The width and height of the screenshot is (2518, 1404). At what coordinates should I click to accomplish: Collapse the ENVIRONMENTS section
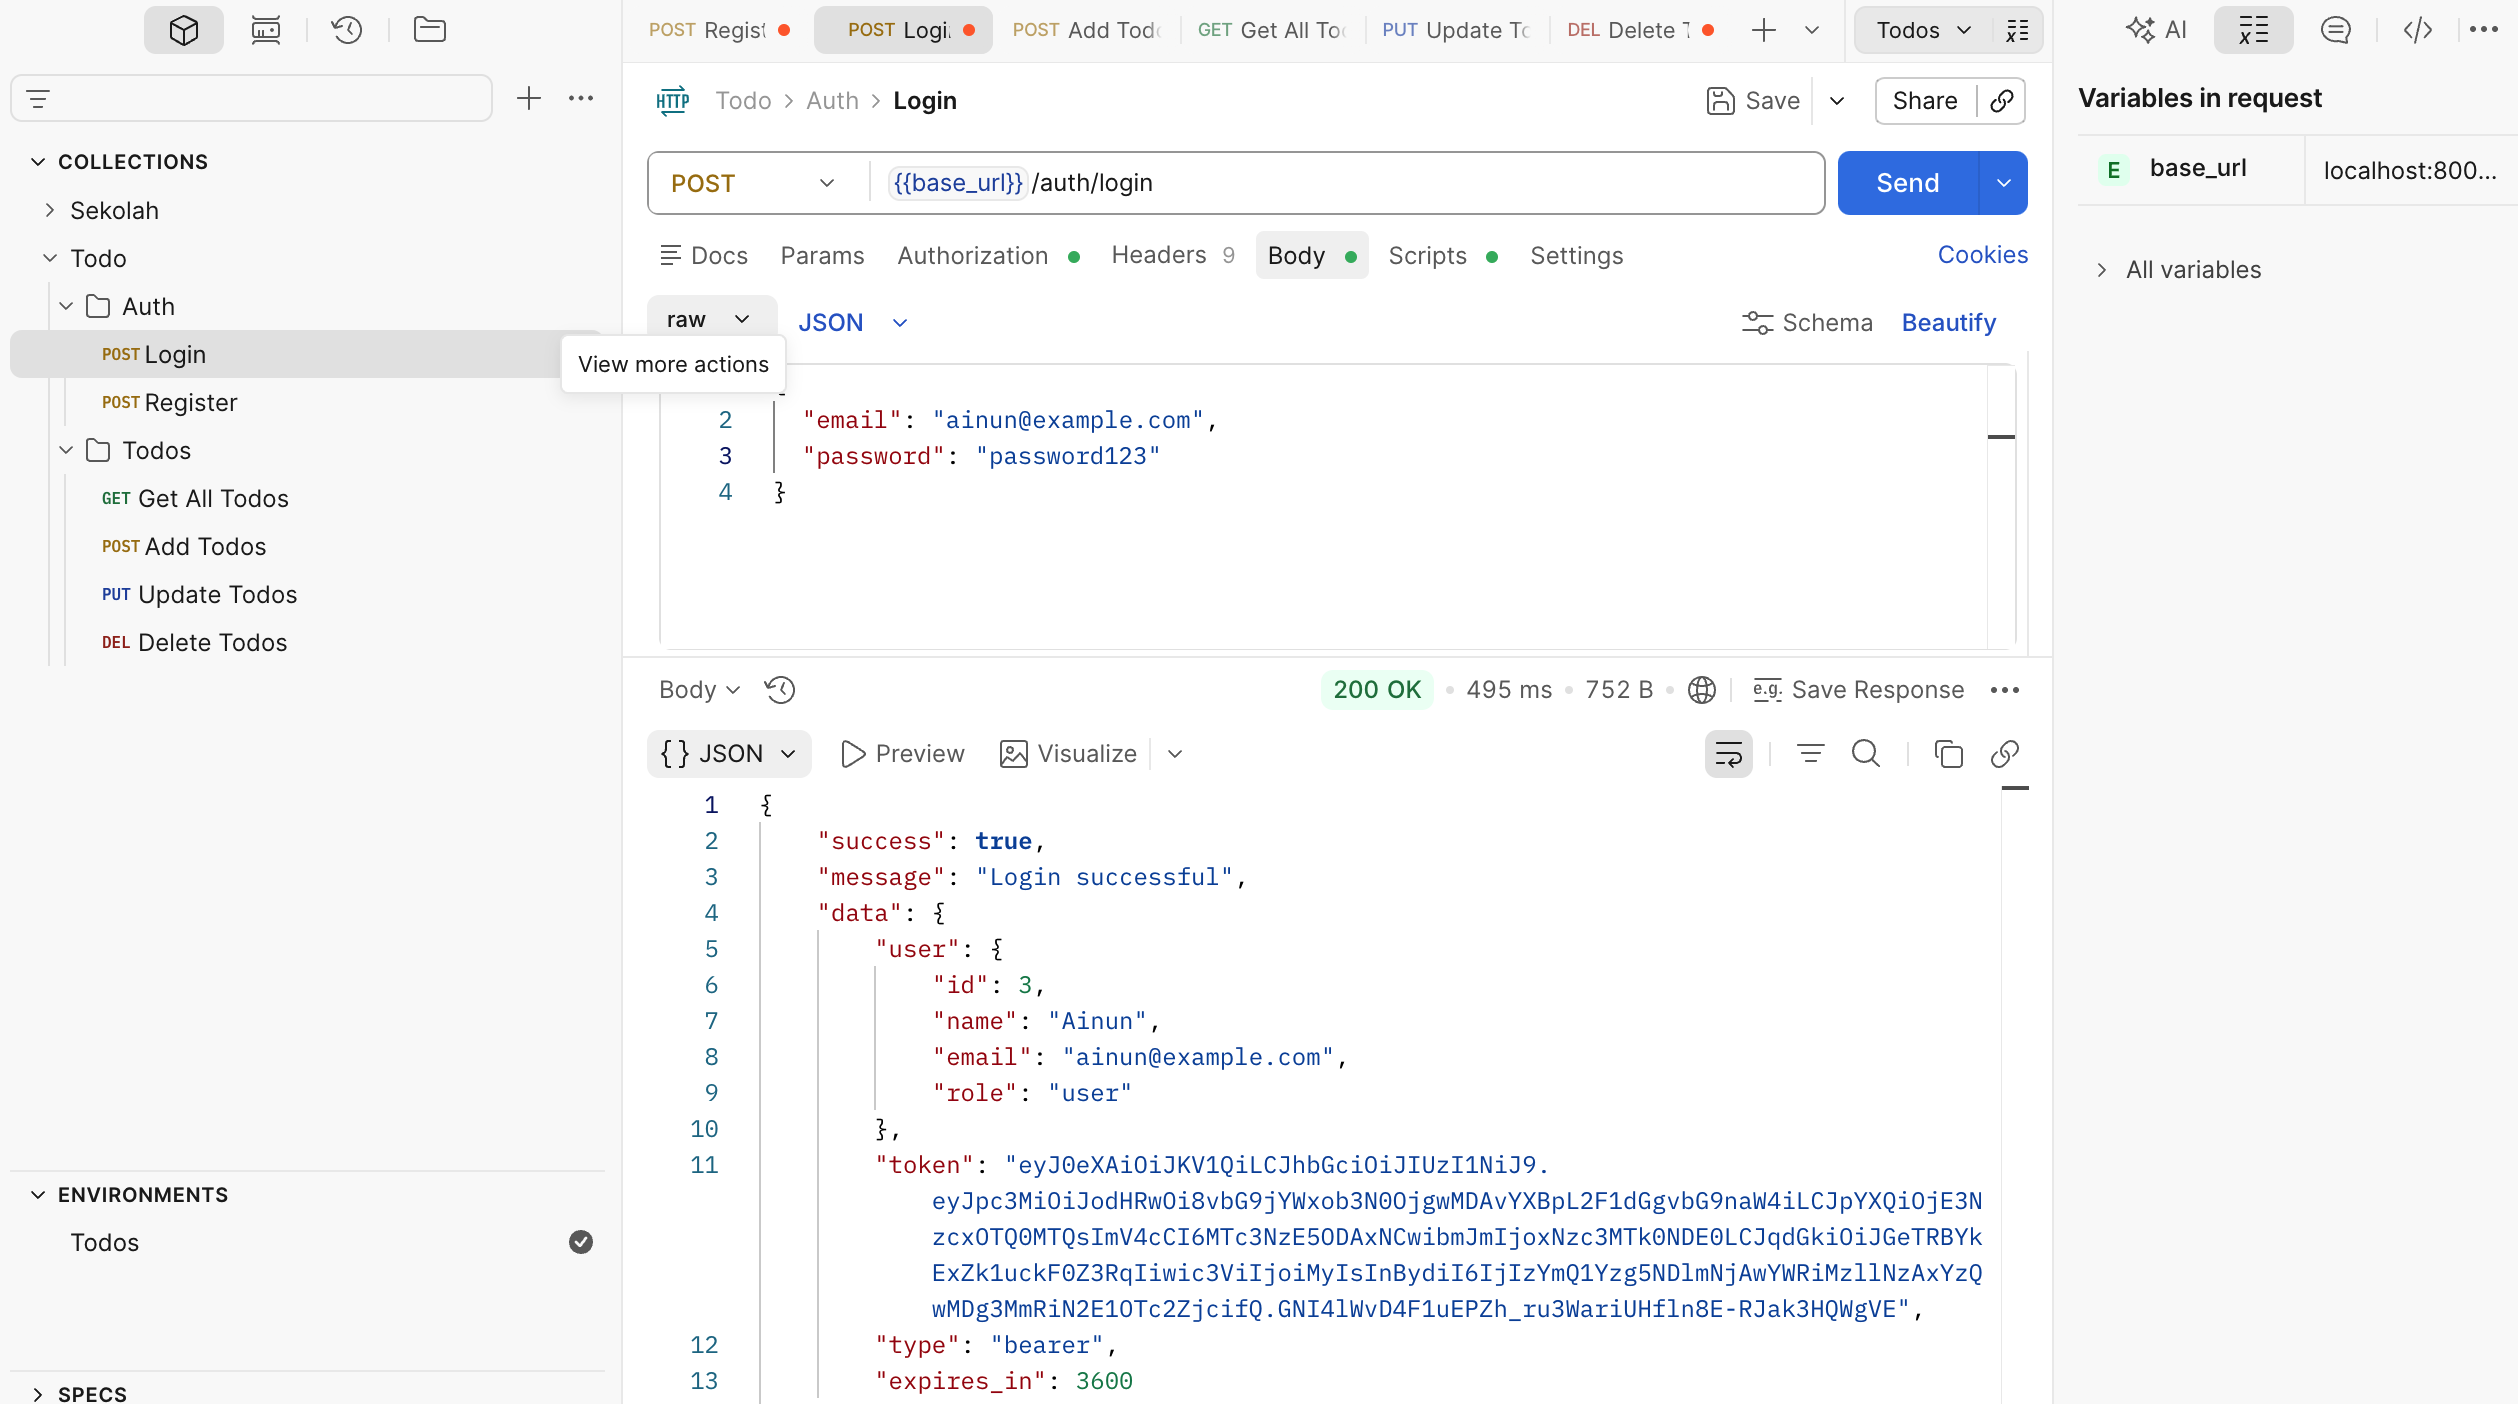tap(38, 1195)
